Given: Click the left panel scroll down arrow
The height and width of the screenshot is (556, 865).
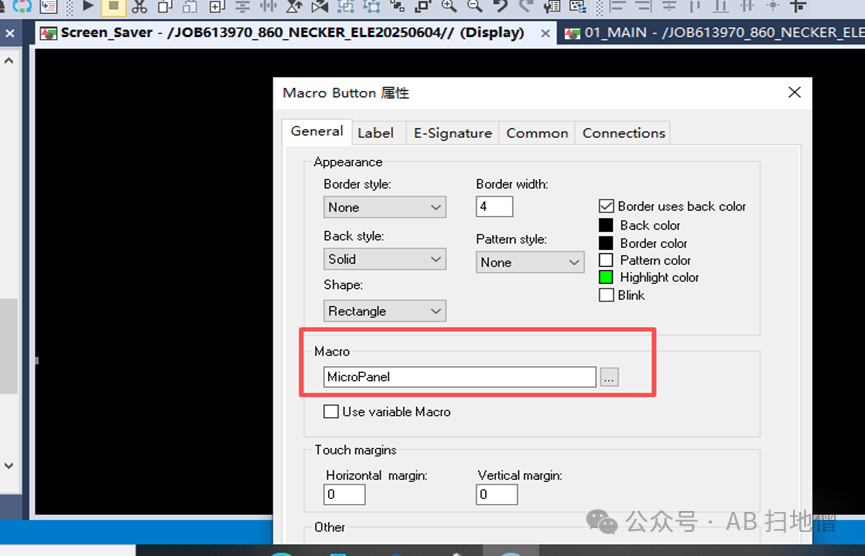Looking at the screenshot, I should point(9,466).
